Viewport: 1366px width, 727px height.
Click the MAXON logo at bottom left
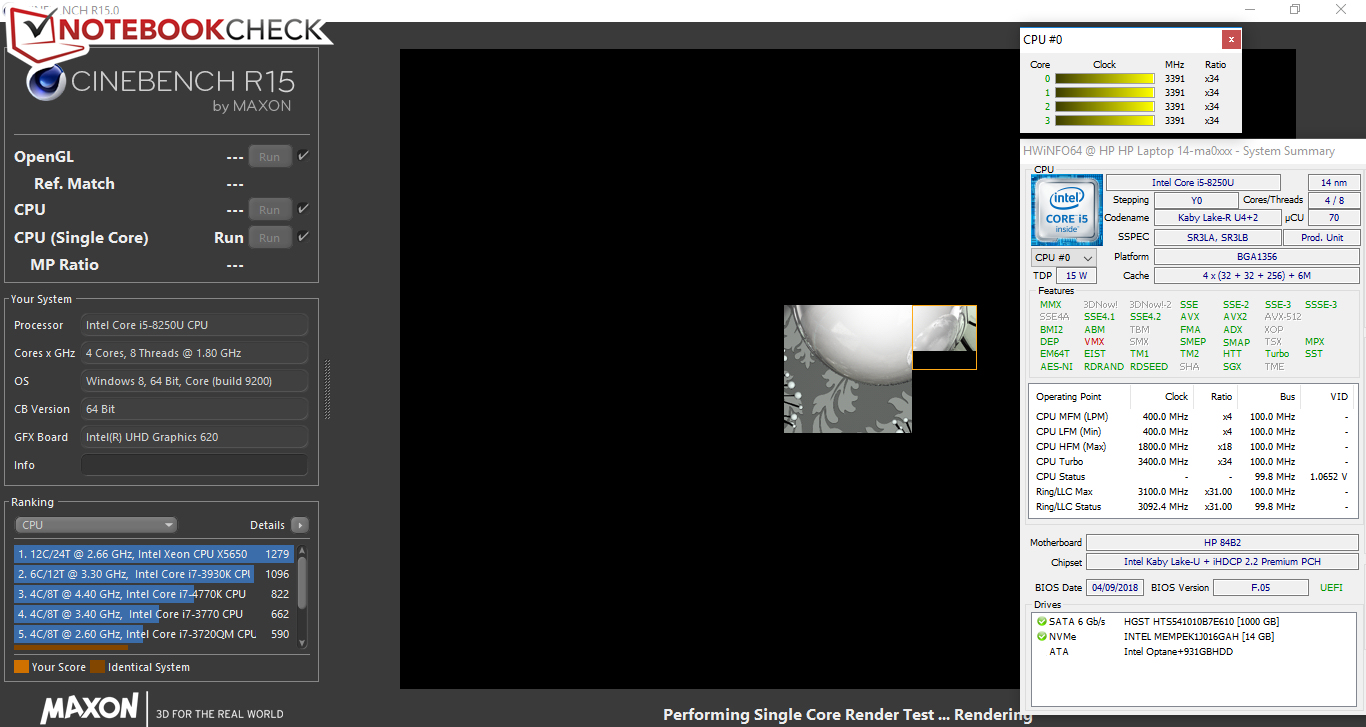(89, 708)
